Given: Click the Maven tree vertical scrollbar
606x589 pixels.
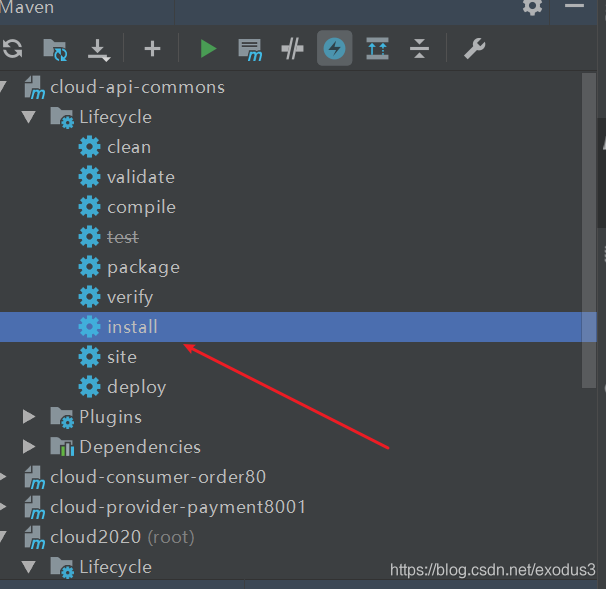Looking at the screenshot, I should pos(589,230).
